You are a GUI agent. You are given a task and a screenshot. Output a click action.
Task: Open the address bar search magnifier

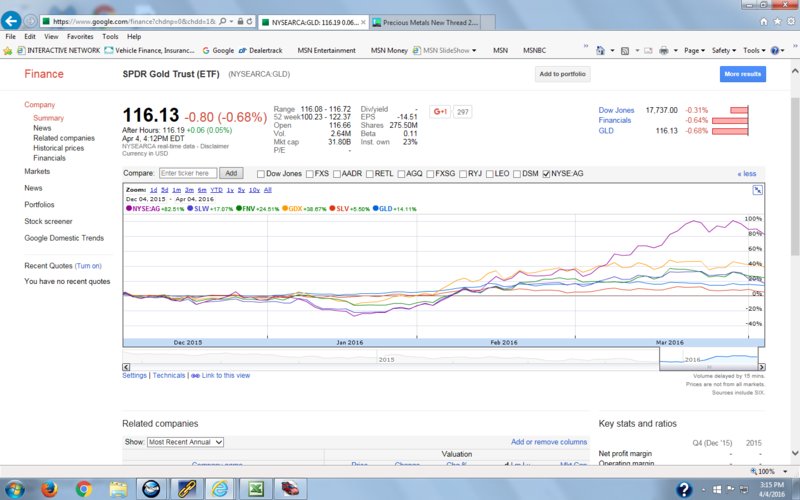pyautogui.click(x=222, y=21)
